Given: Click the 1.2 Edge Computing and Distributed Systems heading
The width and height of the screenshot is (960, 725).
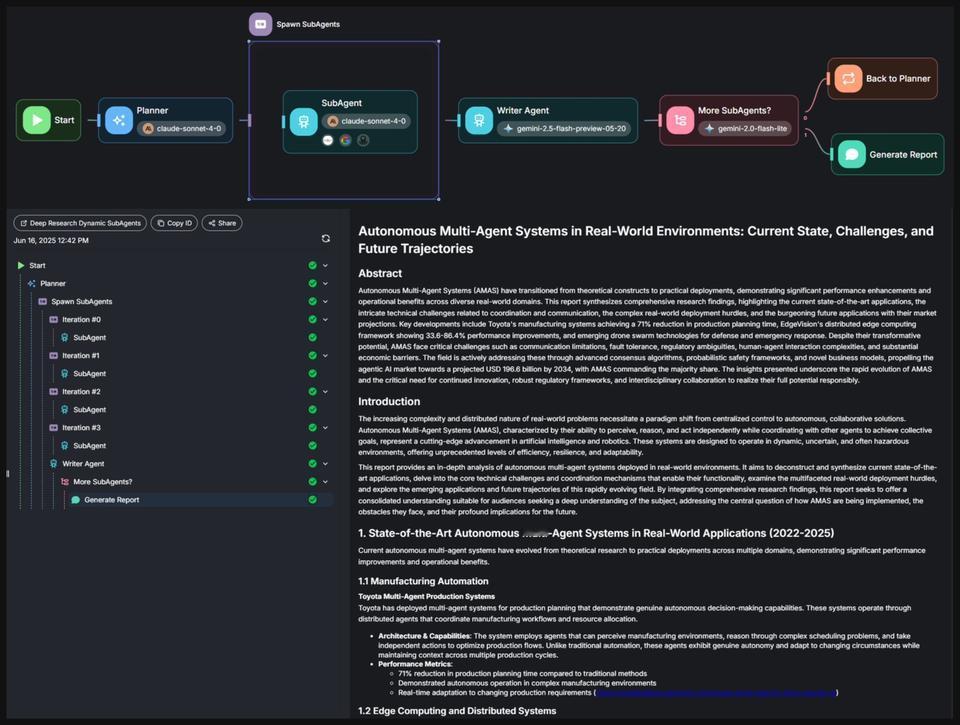Looking at the screenshot, I should 457,711.
